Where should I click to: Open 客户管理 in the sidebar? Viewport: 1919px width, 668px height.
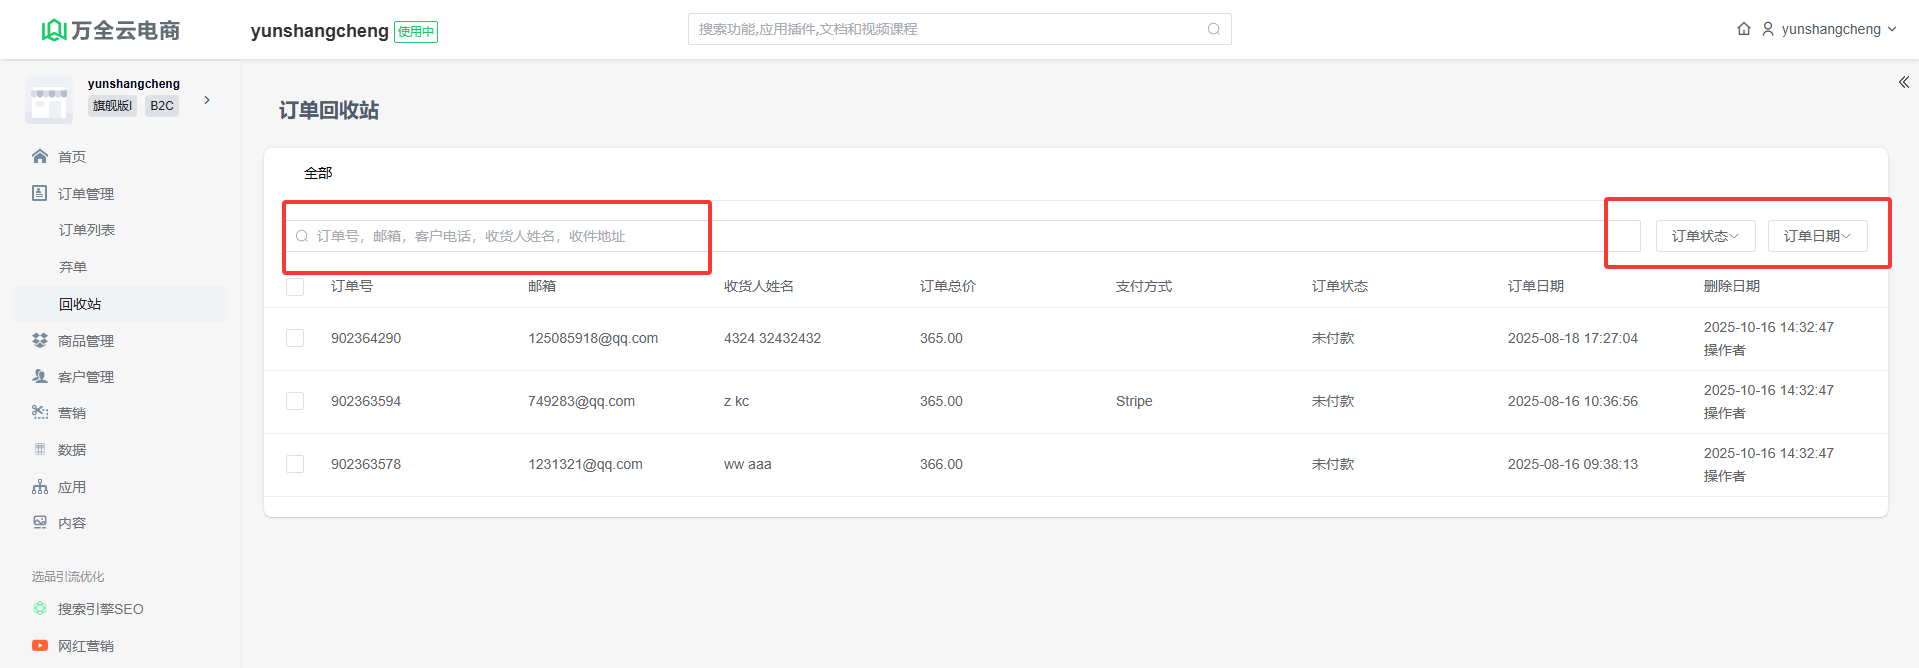[85, 377]
